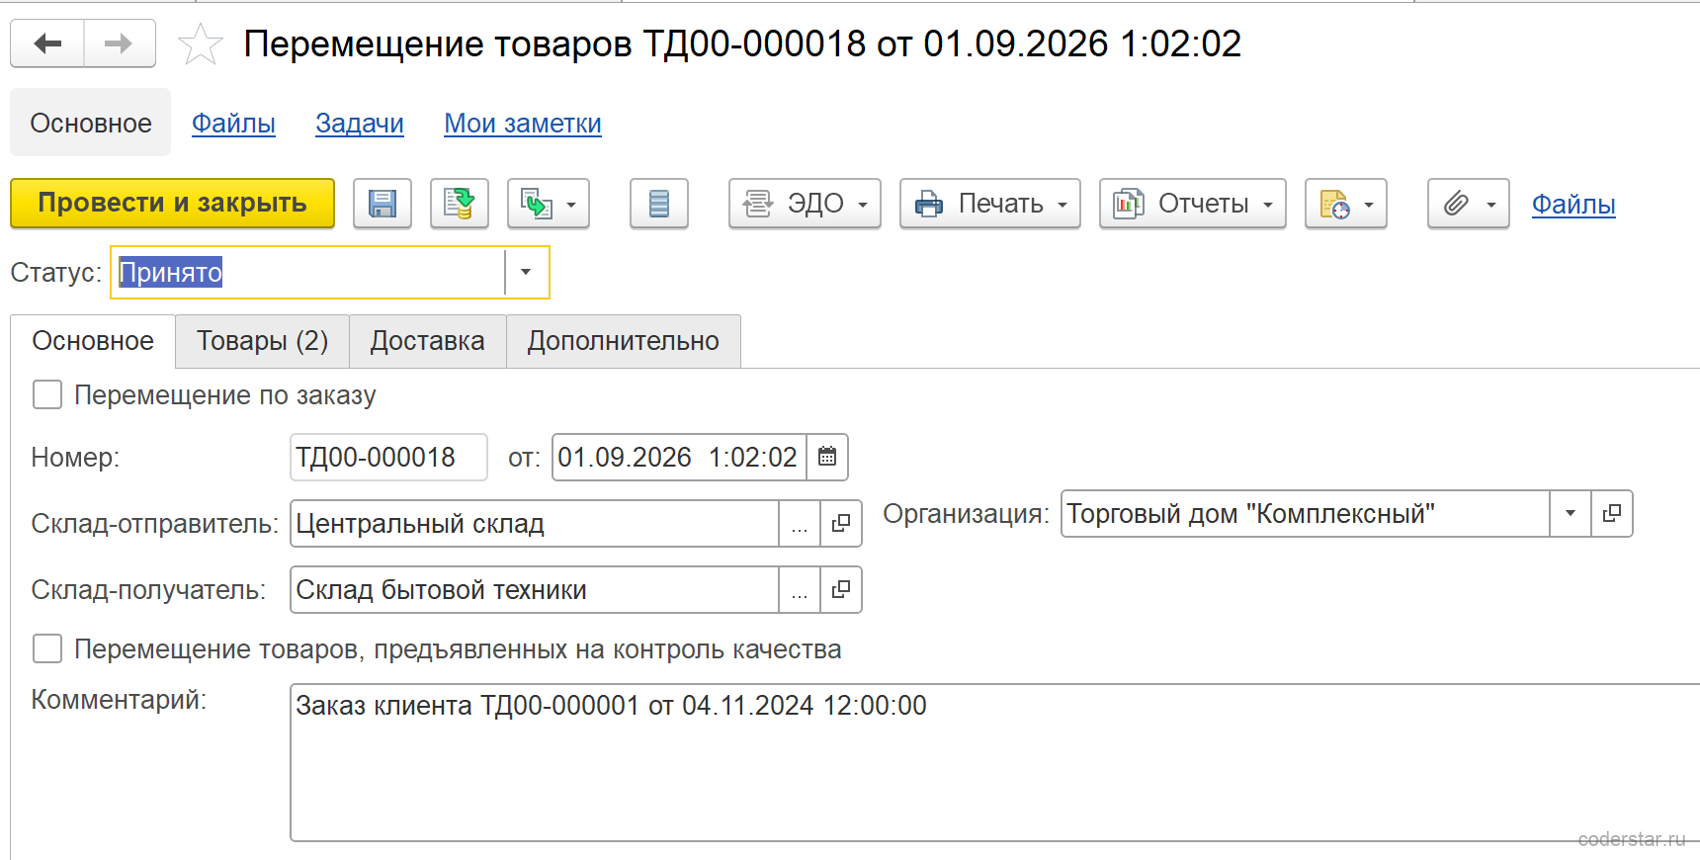Expand the Статус dropdown list

coord(526,272)
